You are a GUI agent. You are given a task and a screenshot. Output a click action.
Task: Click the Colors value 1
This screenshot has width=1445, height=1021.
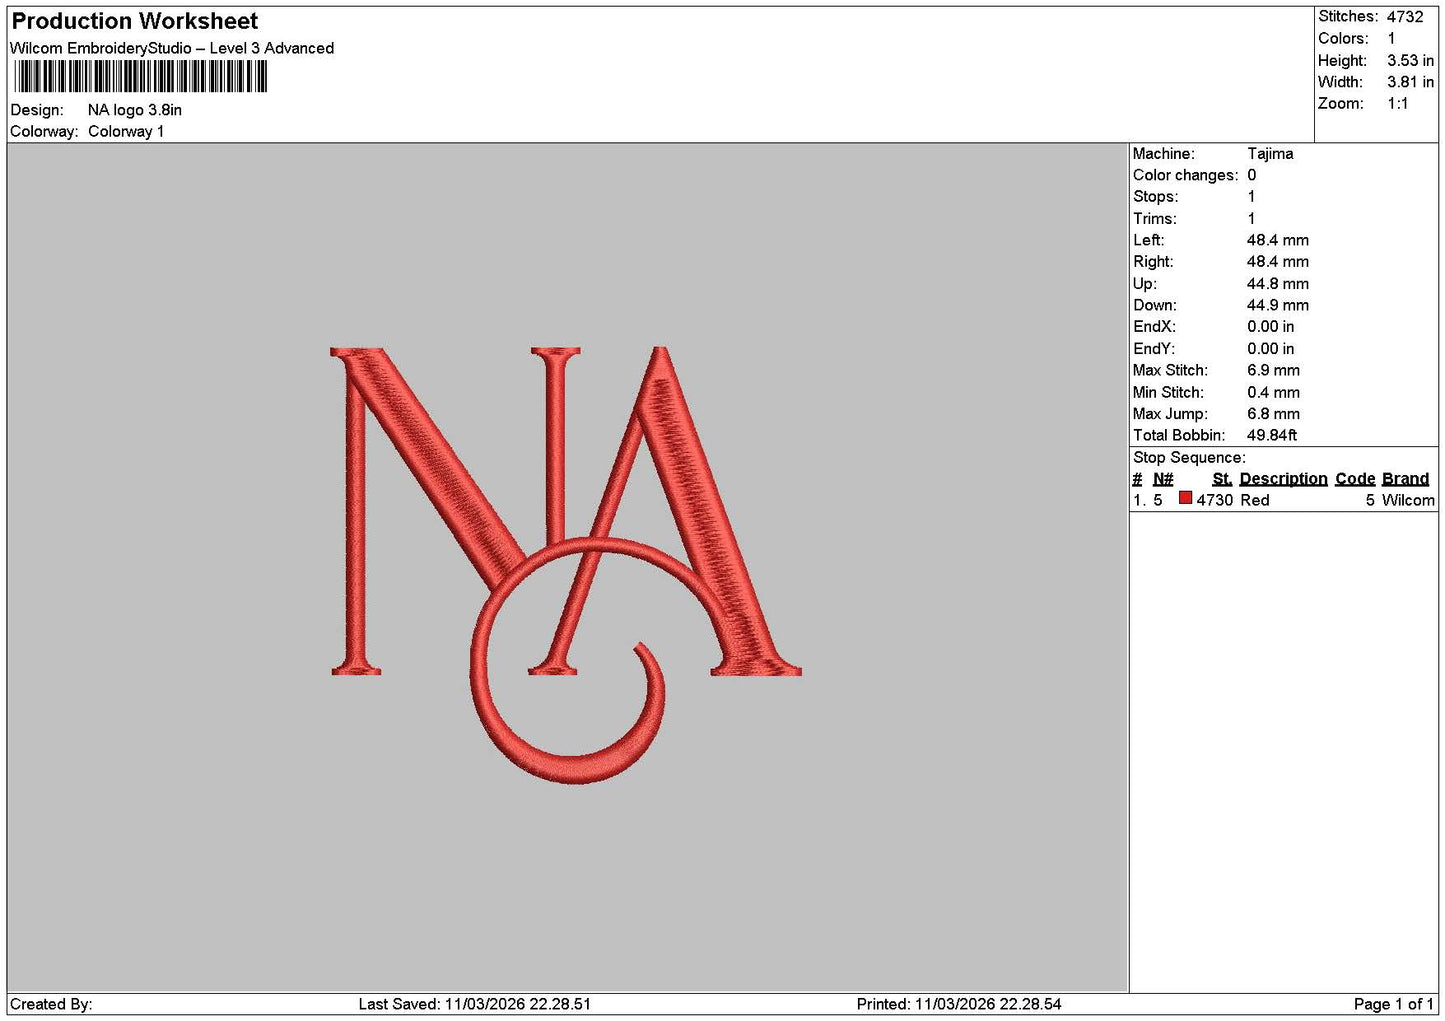(1391, 38)
